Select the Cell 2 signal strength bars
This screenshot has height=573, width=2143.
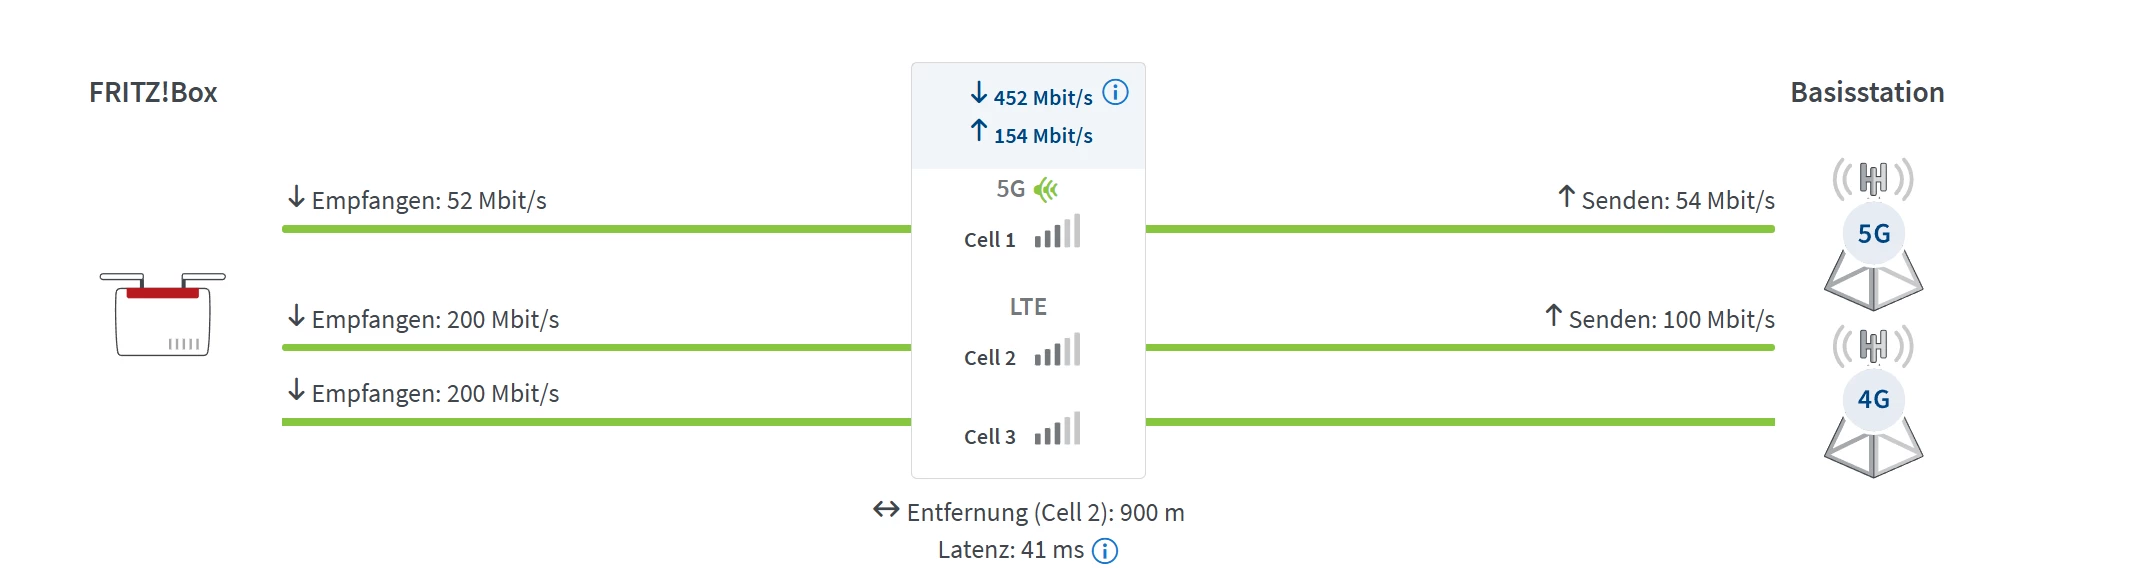pos(1057,351)
